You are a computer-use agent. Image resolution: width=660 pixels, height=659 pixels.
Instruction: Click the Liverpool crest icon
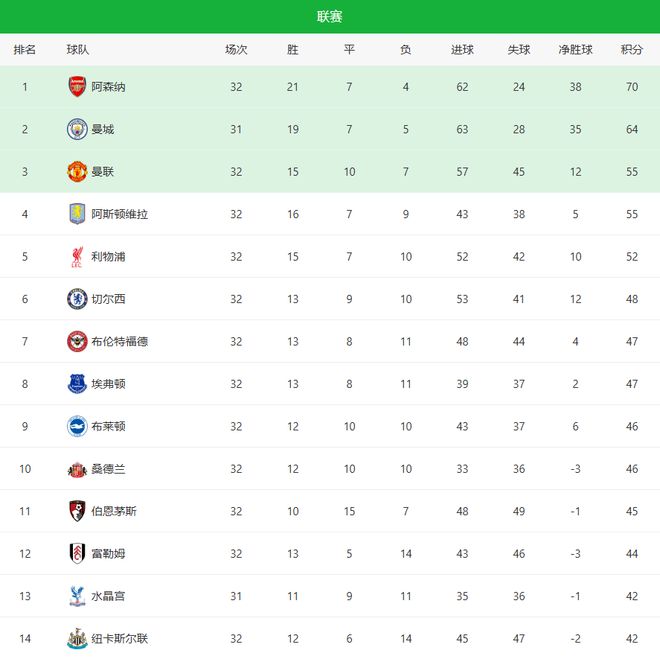77,257
